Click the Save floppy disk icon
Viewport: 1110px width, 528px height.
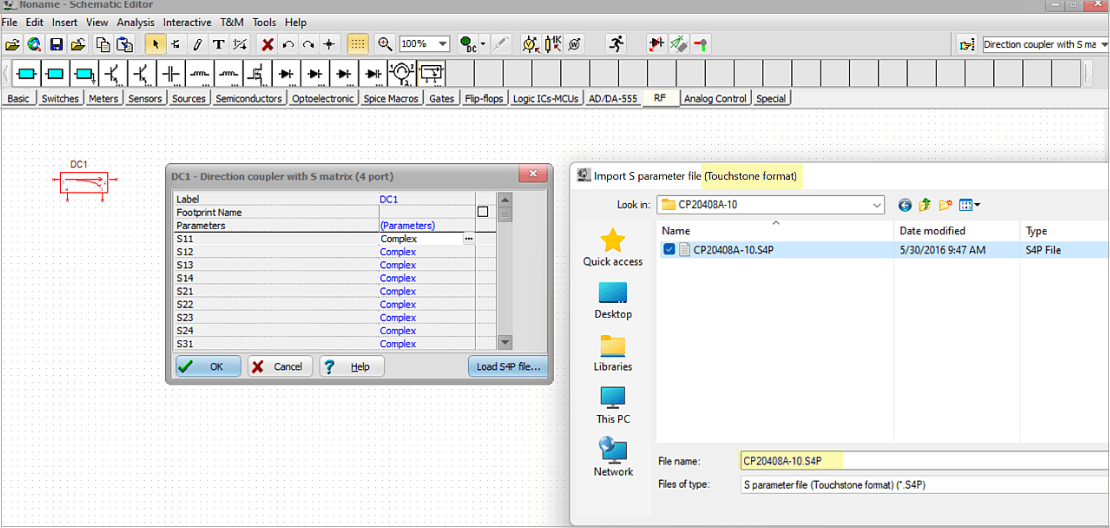point(56,44)
